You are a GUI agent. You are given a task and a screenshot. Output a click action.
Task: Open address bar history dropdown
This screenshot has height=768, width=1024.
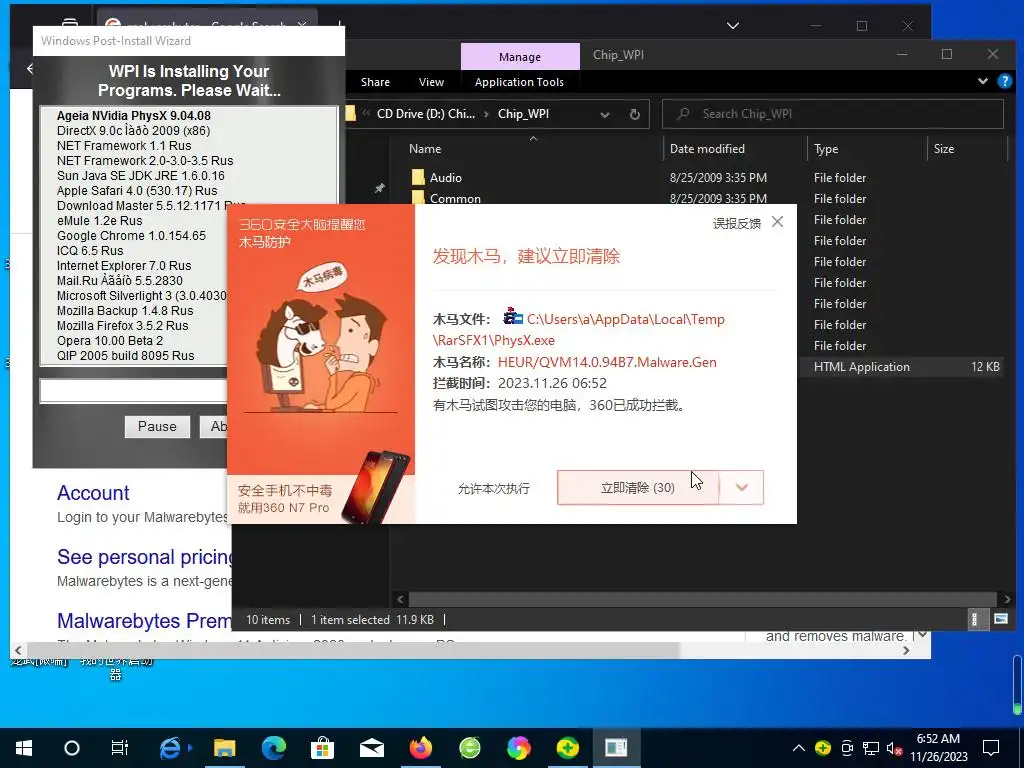click(605, 114)
